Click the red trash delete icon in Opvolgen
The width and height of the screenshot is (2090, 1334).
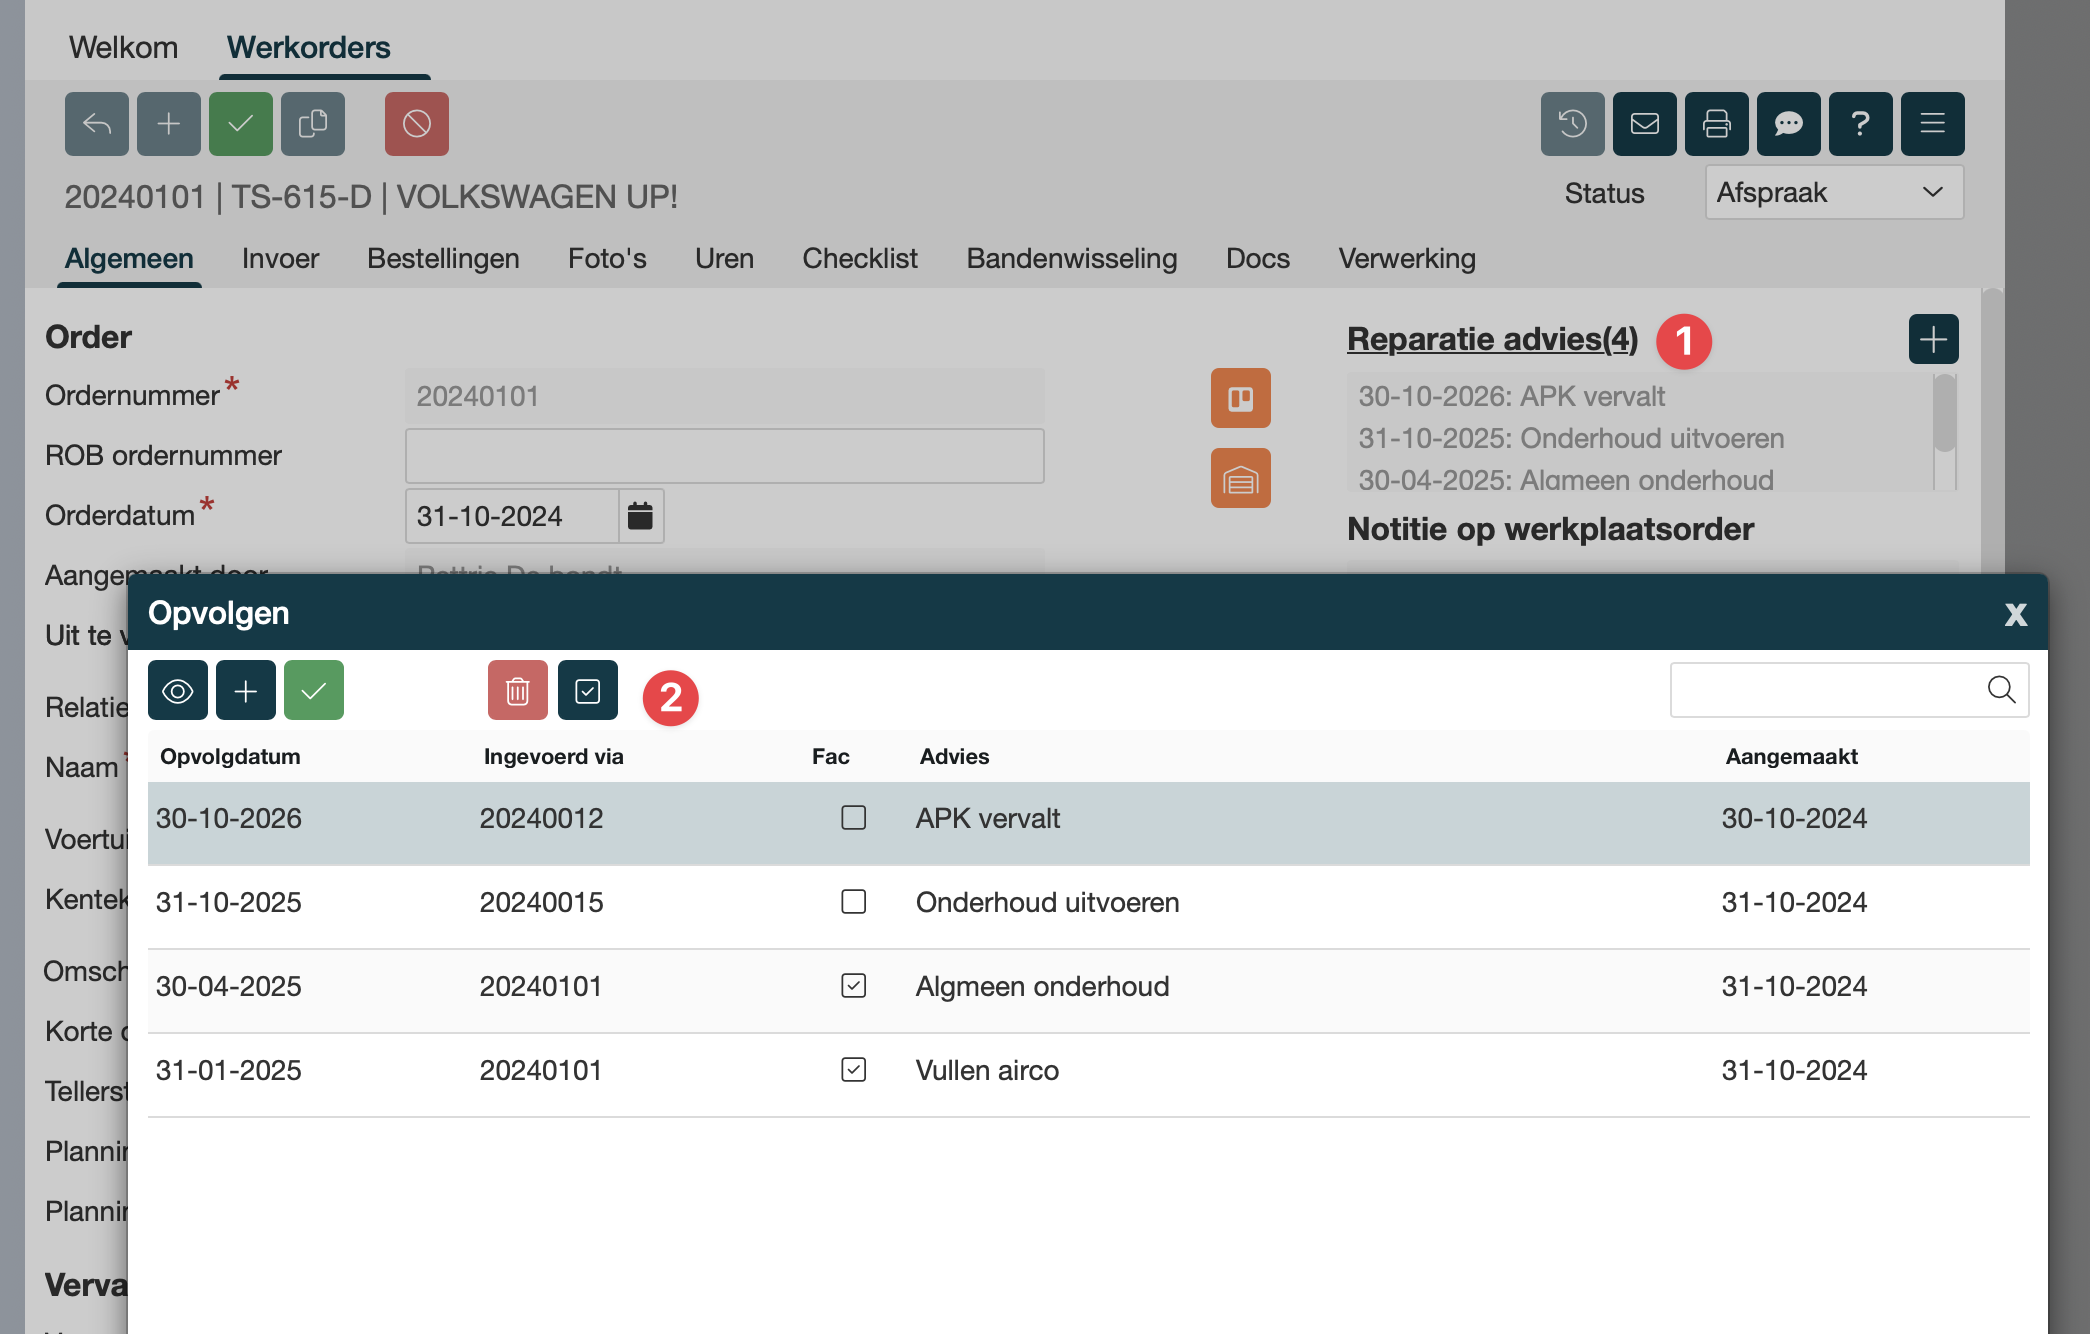[517, 690]
